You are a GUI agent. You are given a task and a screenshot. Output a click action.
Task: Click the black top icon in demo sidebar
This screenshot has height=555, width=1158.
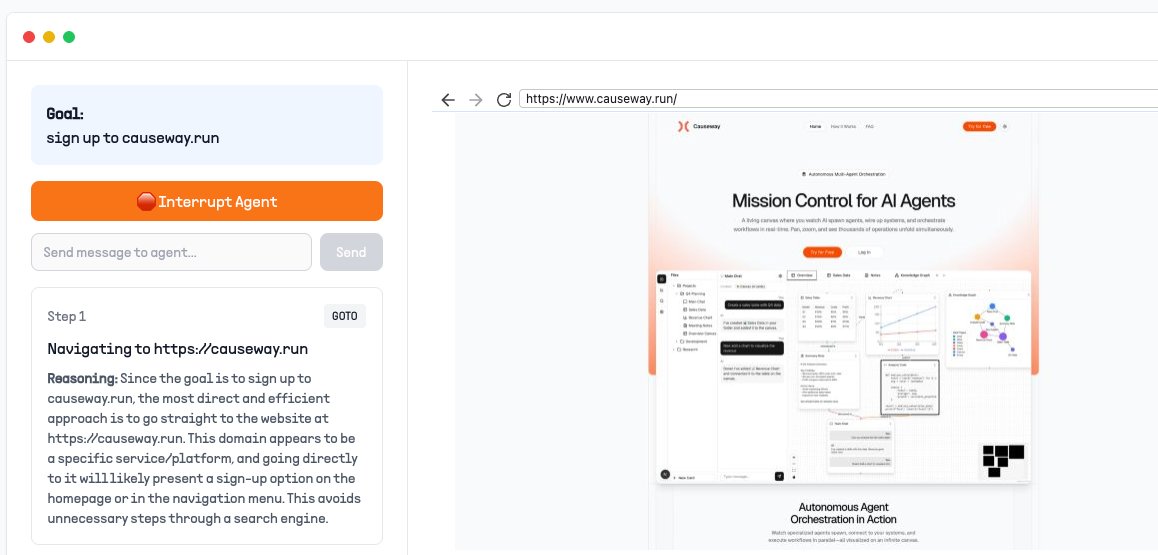coord(662,279)
